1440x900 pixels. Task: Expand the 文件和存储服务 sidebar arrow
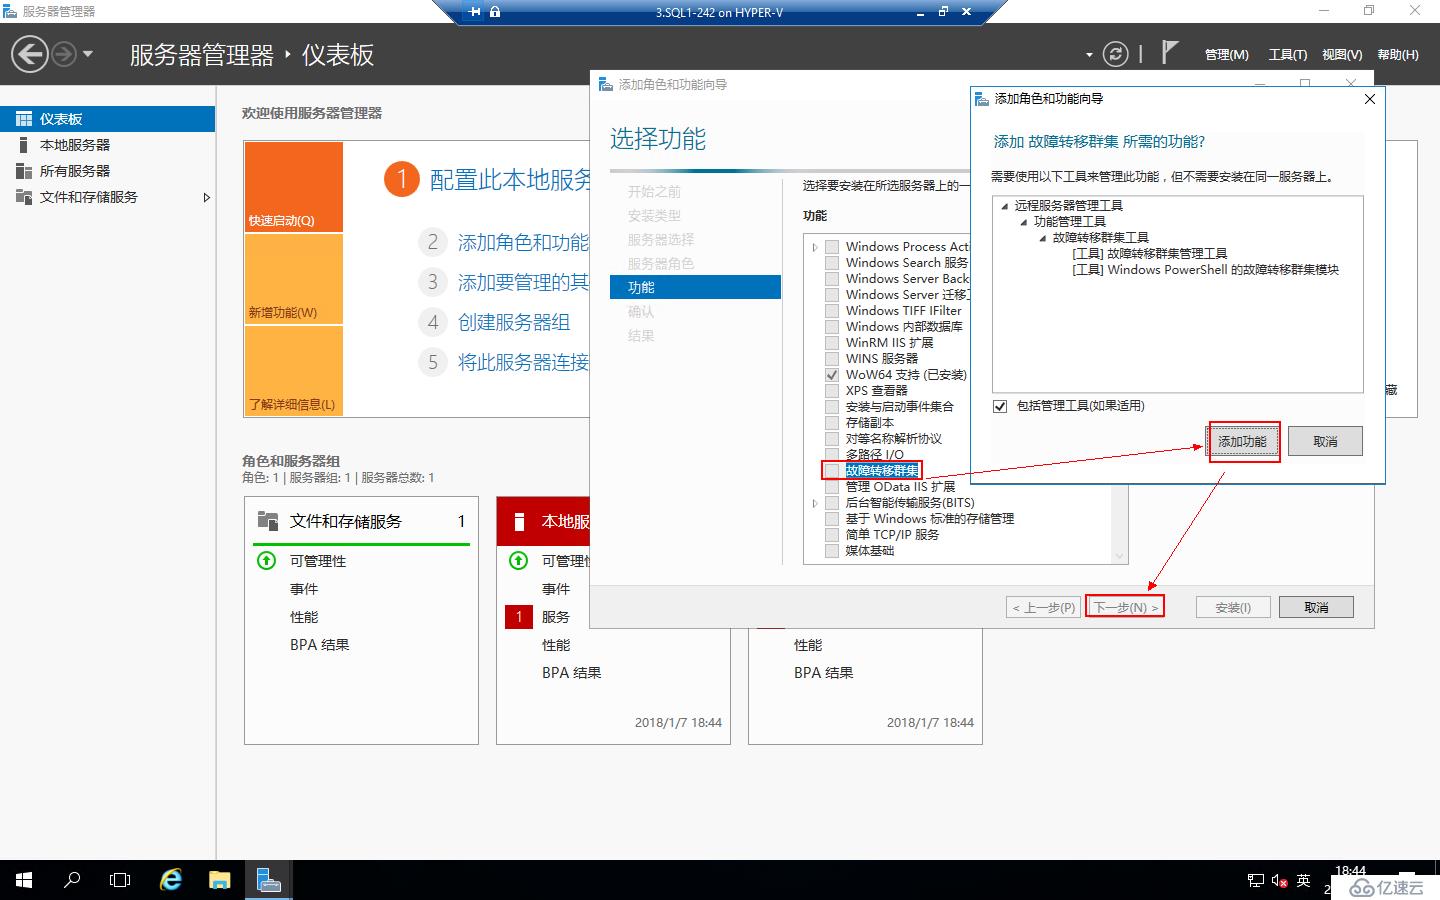206,197
